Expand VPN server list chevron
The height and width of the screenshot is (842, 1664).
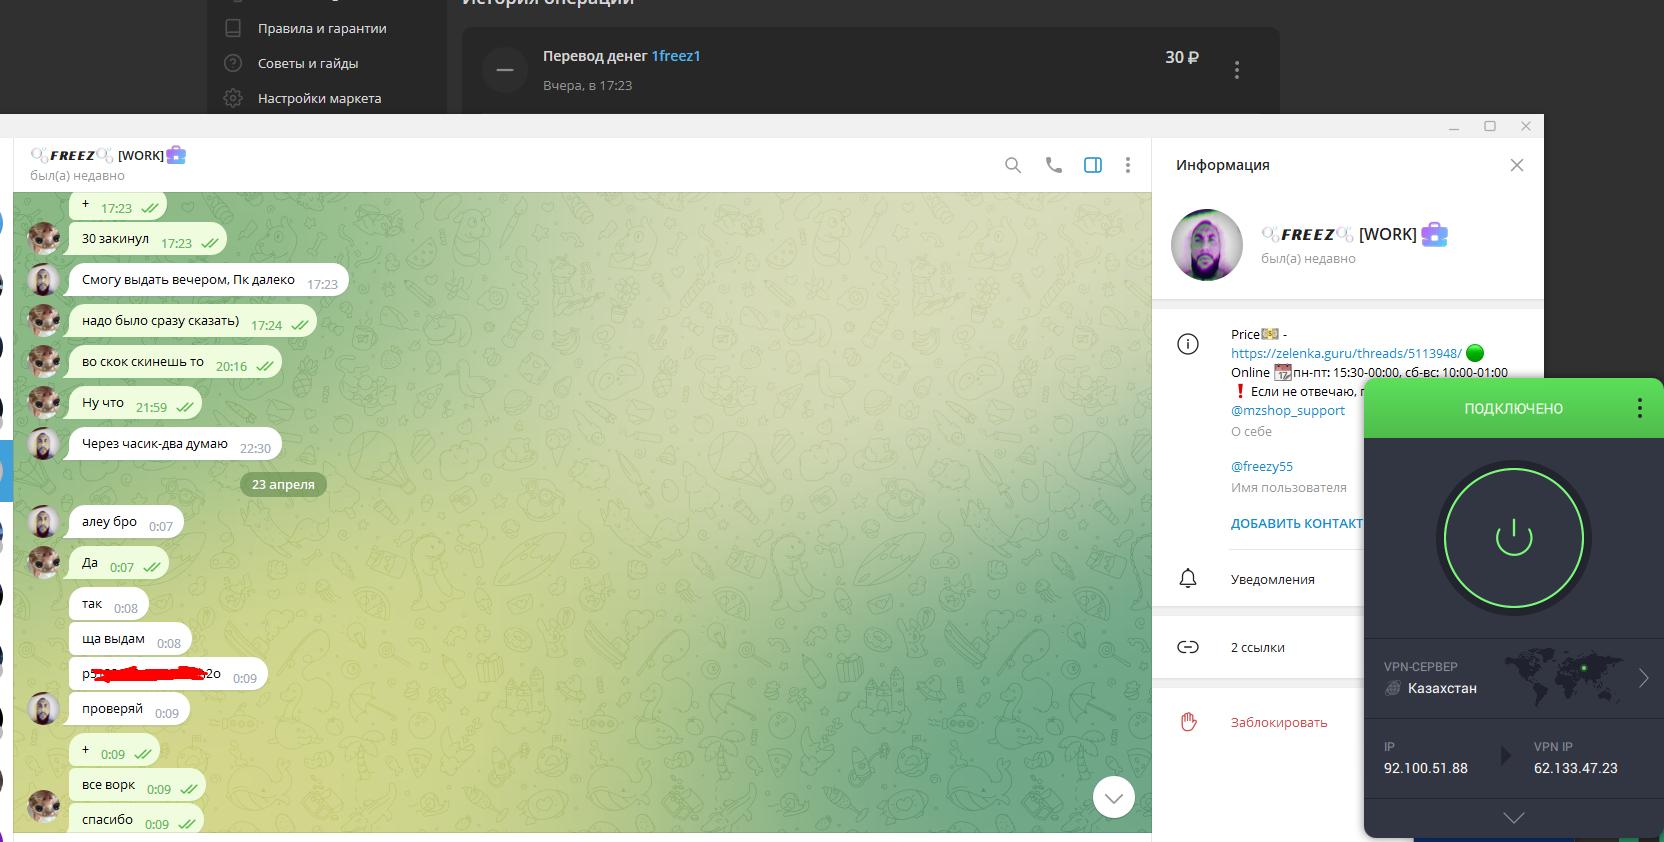[x=1643, y=678]
